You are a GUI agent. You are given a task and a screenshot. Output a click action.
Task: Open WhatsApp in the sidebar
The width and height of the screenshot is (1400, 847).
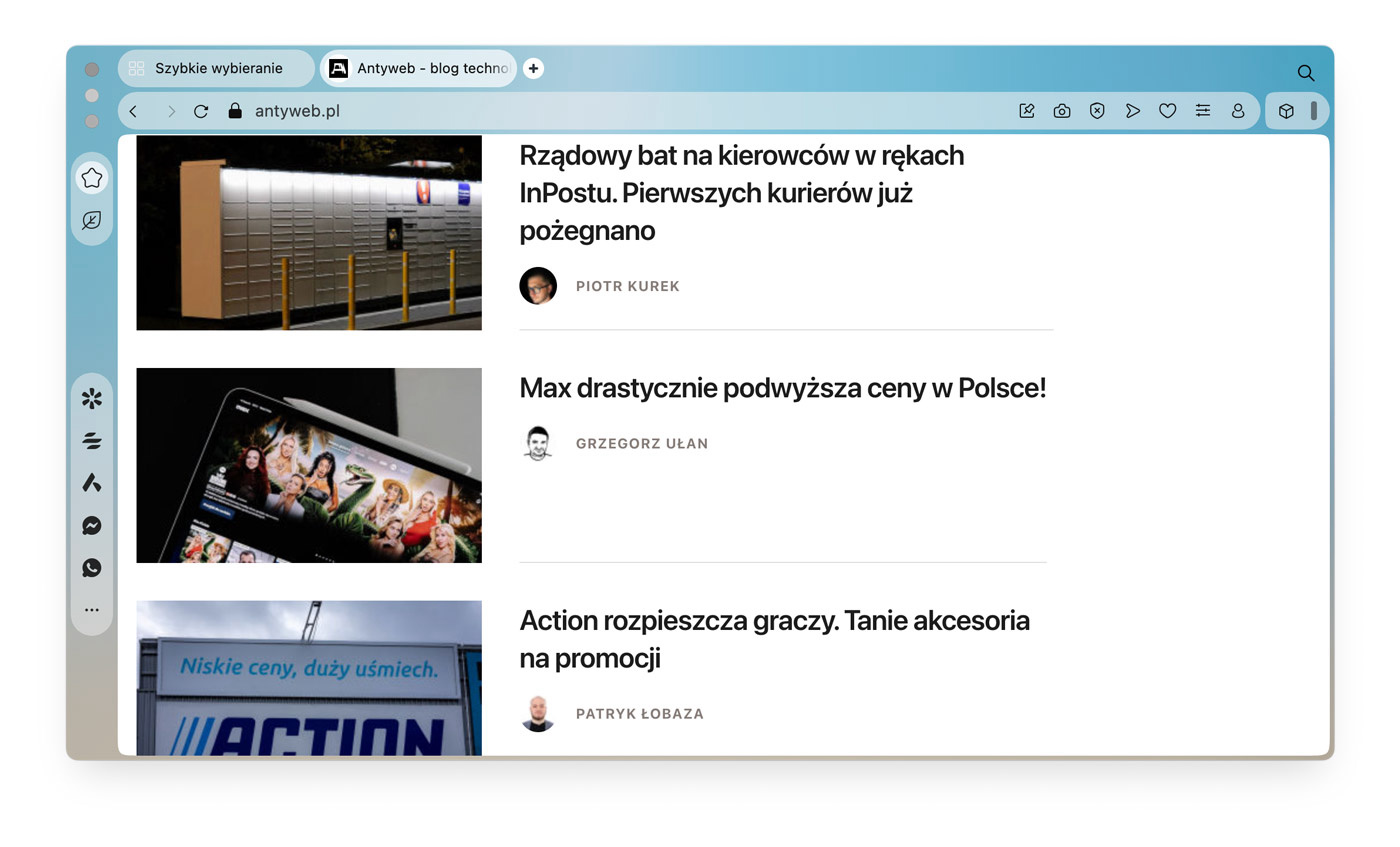[92, 567]
